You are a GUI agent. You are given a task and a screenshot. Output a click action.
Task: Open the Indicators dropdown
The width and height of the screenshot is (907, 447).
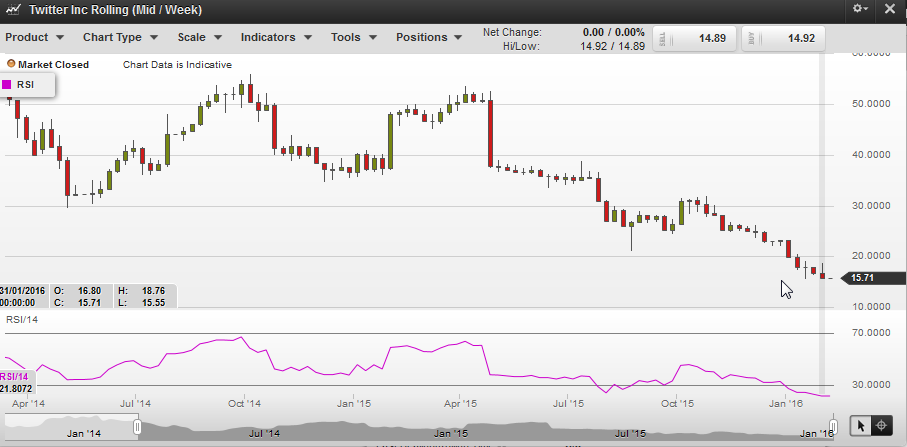coord(276,37)
